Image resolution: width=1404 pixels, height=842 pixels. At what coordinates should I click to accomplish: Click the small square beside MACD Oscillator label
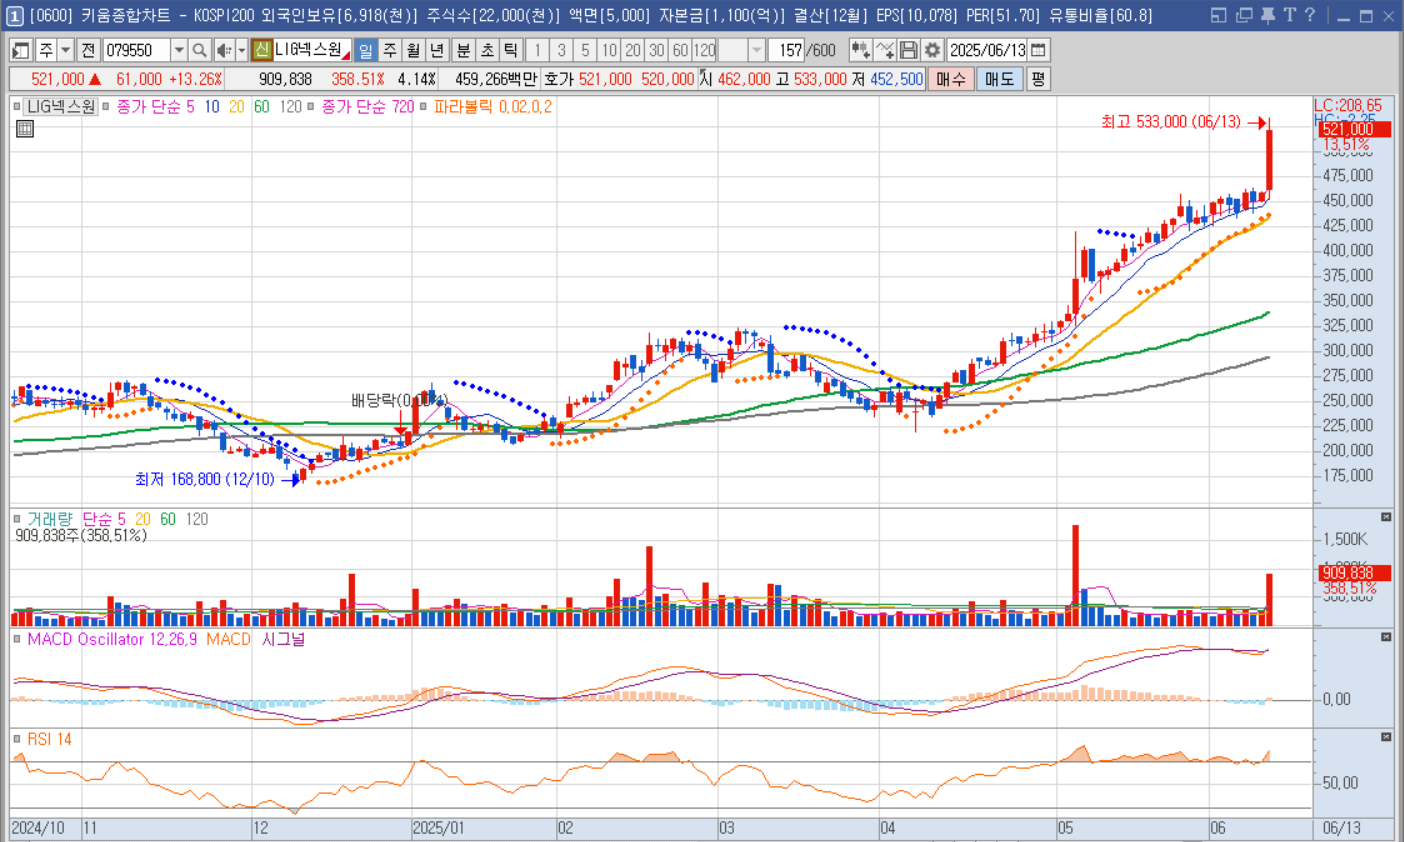click(17, 639)
